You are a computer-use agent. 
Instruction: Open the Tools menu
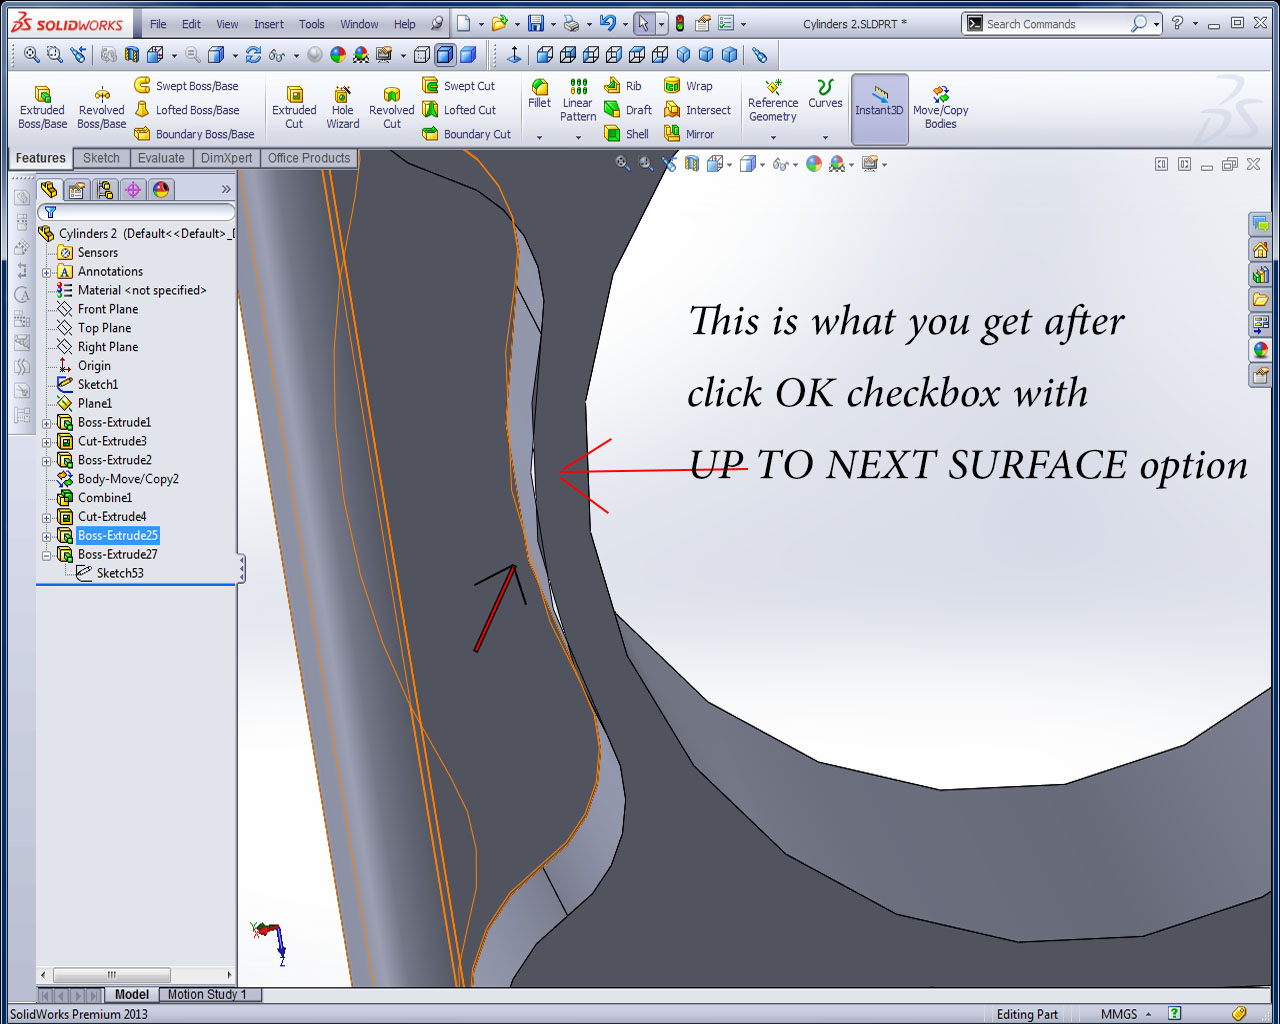312,24
